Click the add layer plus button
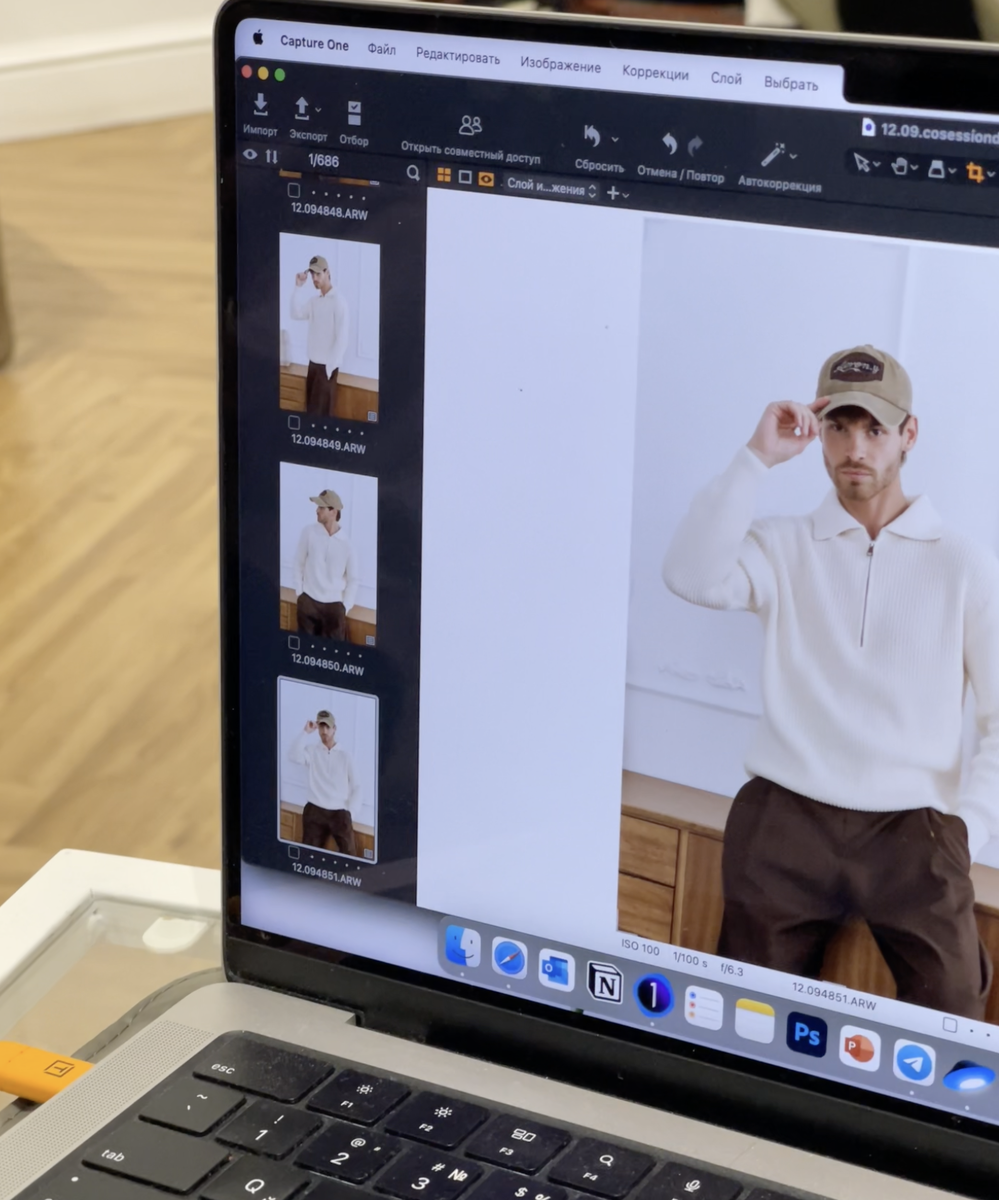The height and width of the screenshot is (1200, 999). coord(613,192)
